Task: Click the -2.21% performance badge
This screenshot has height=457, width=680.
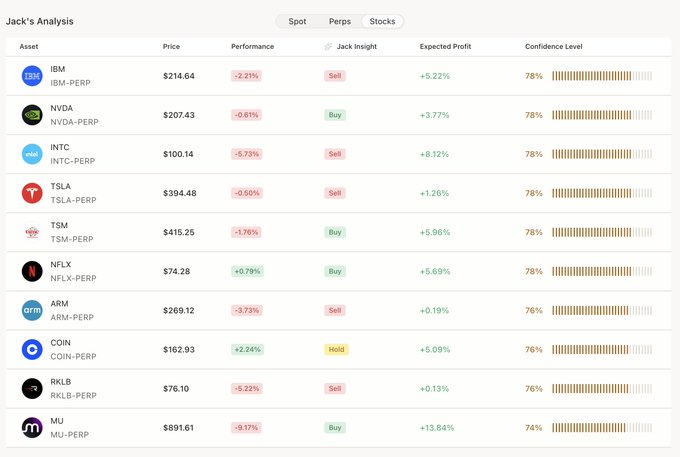Action: [246, 76]
